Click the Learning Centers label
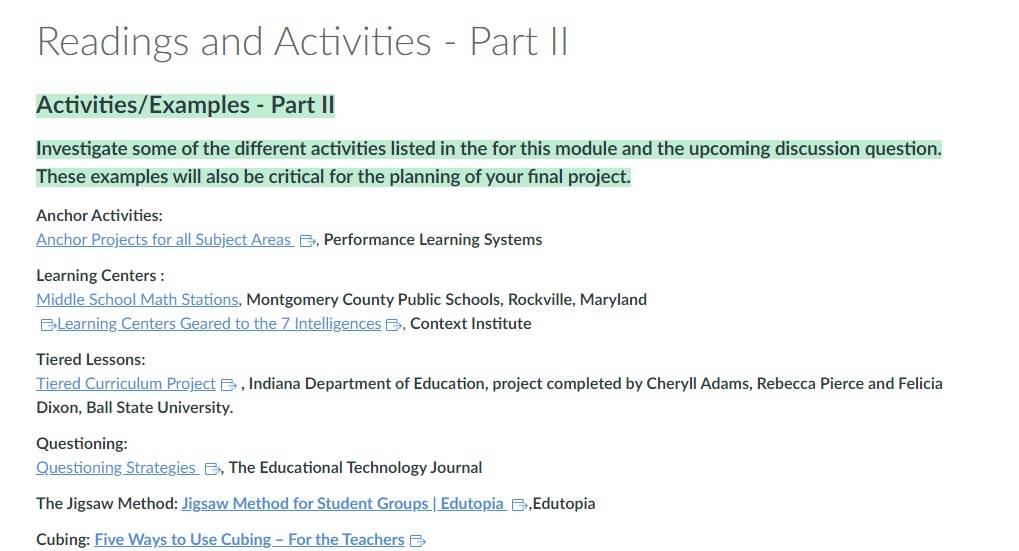The width and height of the screenshot is (1019, 551). tap(100, 276)
